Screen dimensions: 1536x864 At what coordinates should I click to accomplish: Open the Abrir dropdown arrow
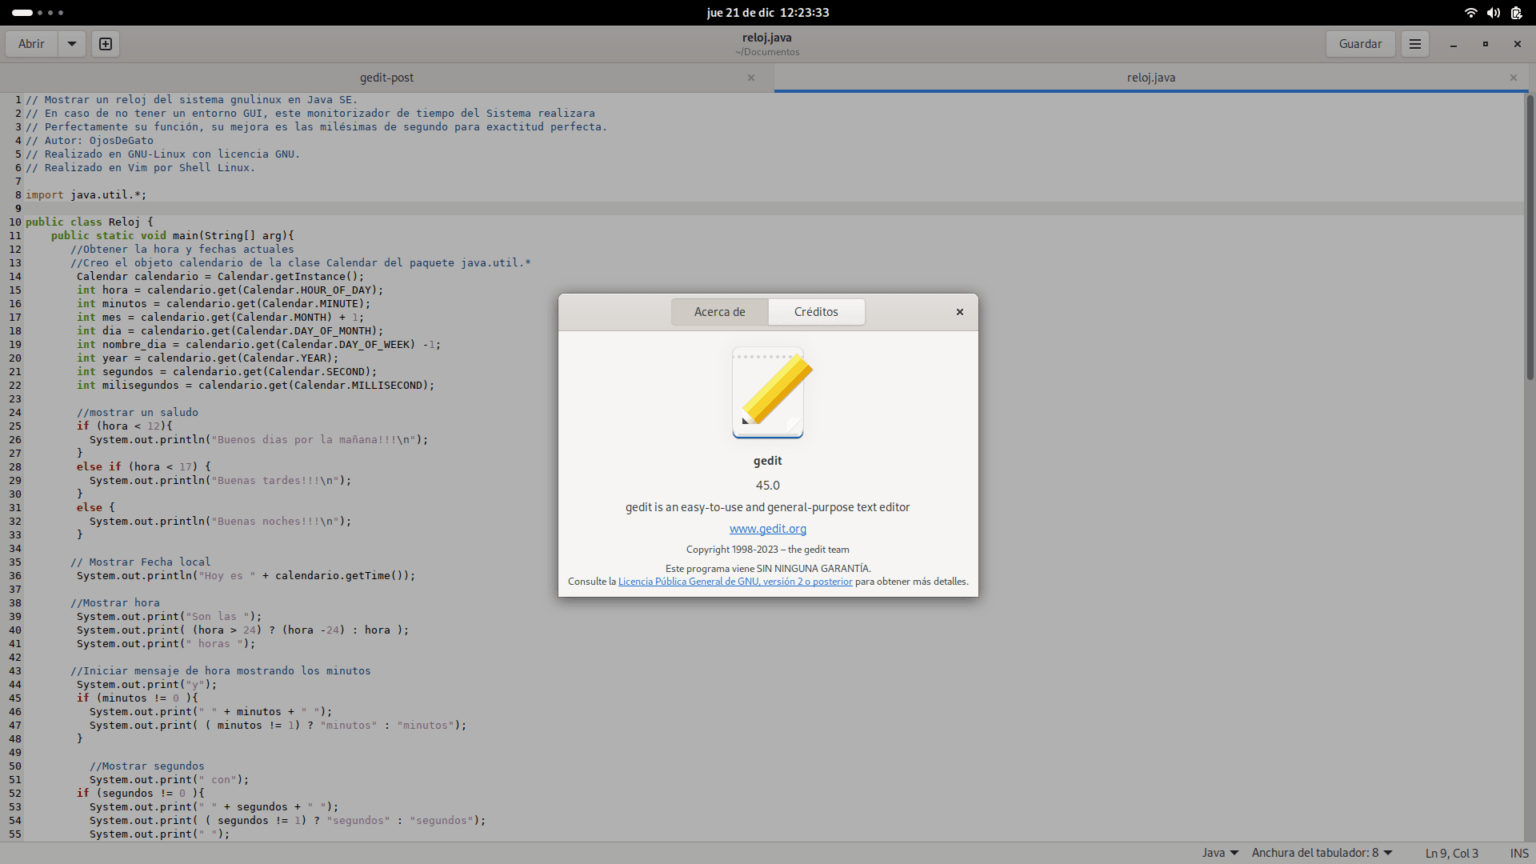(x=70, y=43)
